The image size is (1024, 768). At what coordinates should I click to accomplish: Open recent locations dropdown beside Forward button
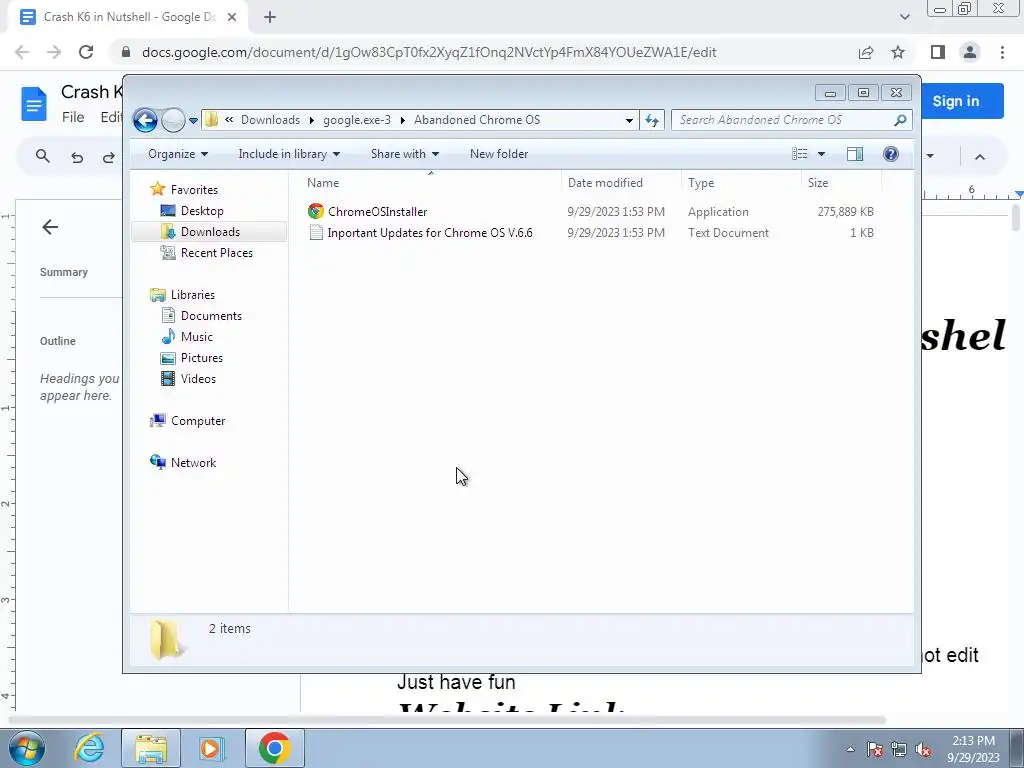click(x=193, y=121)
